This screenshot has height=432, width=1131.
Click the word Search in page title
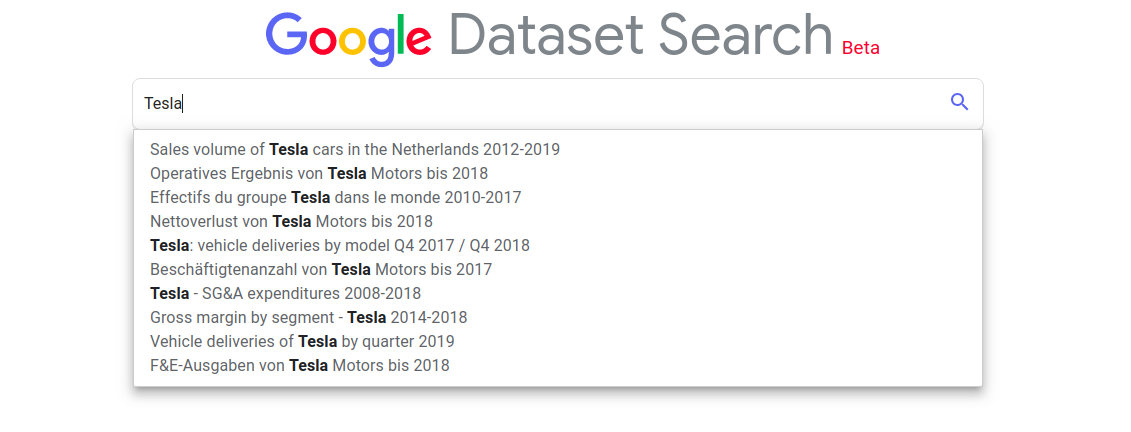click(745, 34)
